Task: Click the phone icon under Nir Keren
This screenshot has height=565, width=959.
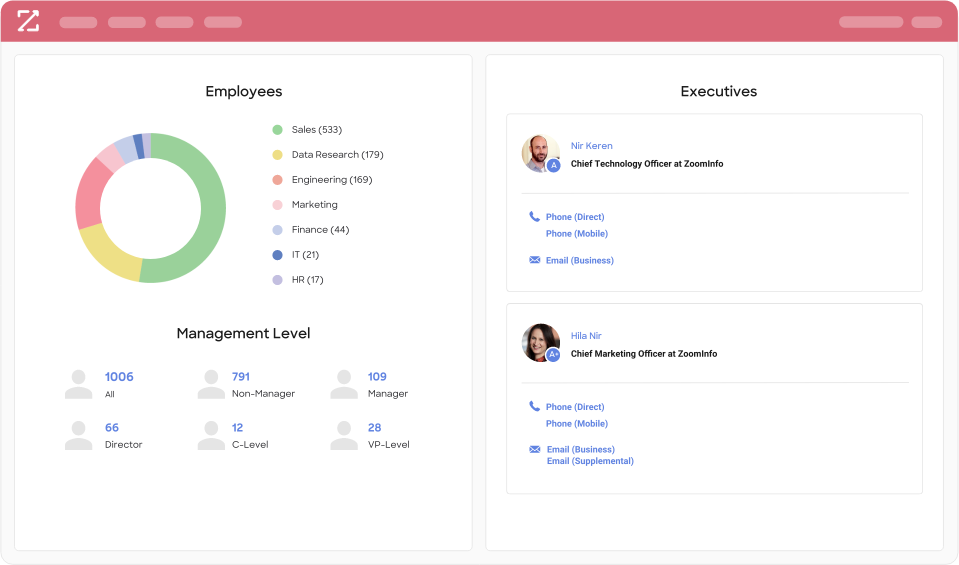Action: (x=535, y=216)
